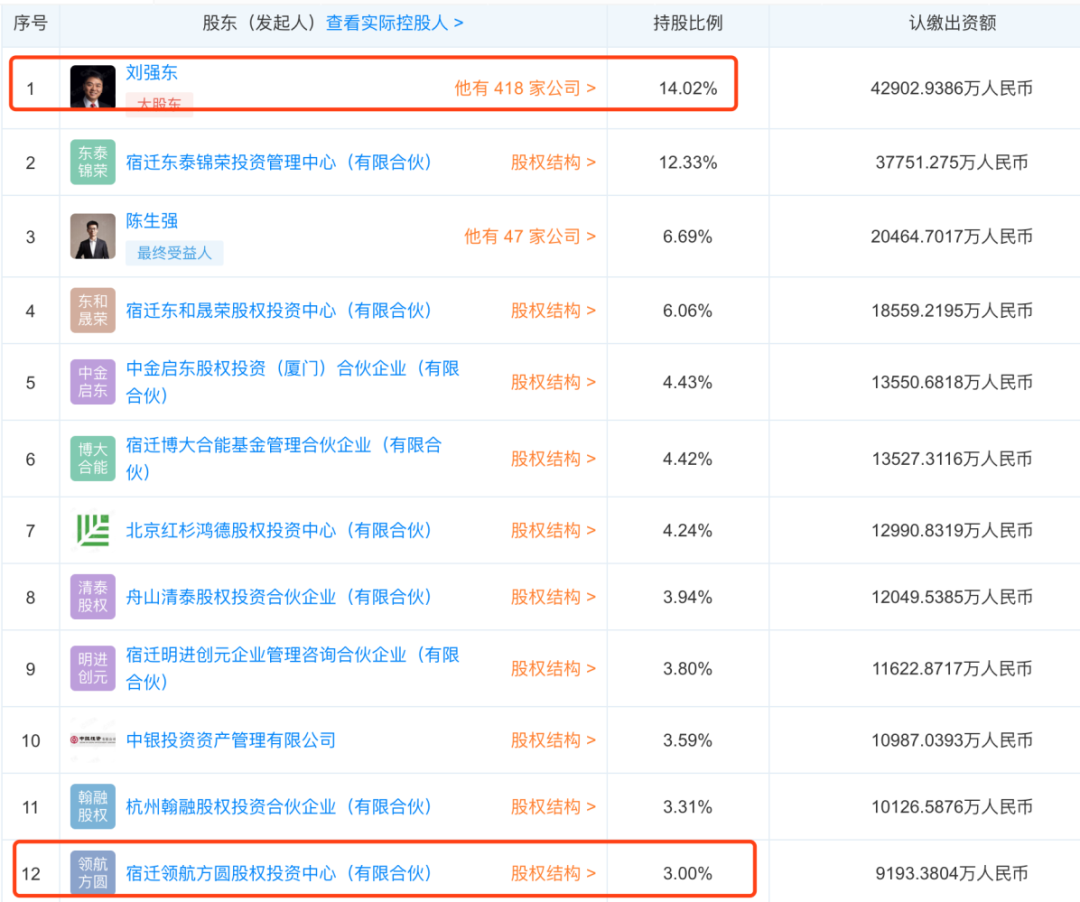
Task: Open 股权结构 for 宿迁东泰锦荣投资管理中心
Action: (553, 162)
